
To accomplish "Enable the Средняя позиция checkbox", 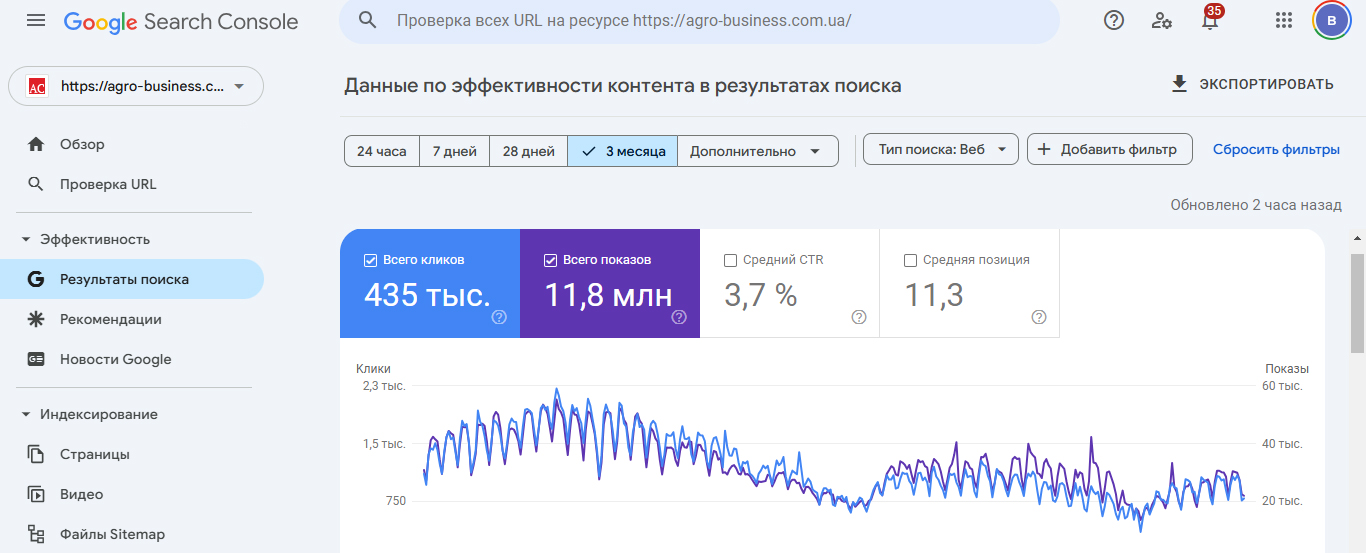I will tap(910, 260).
